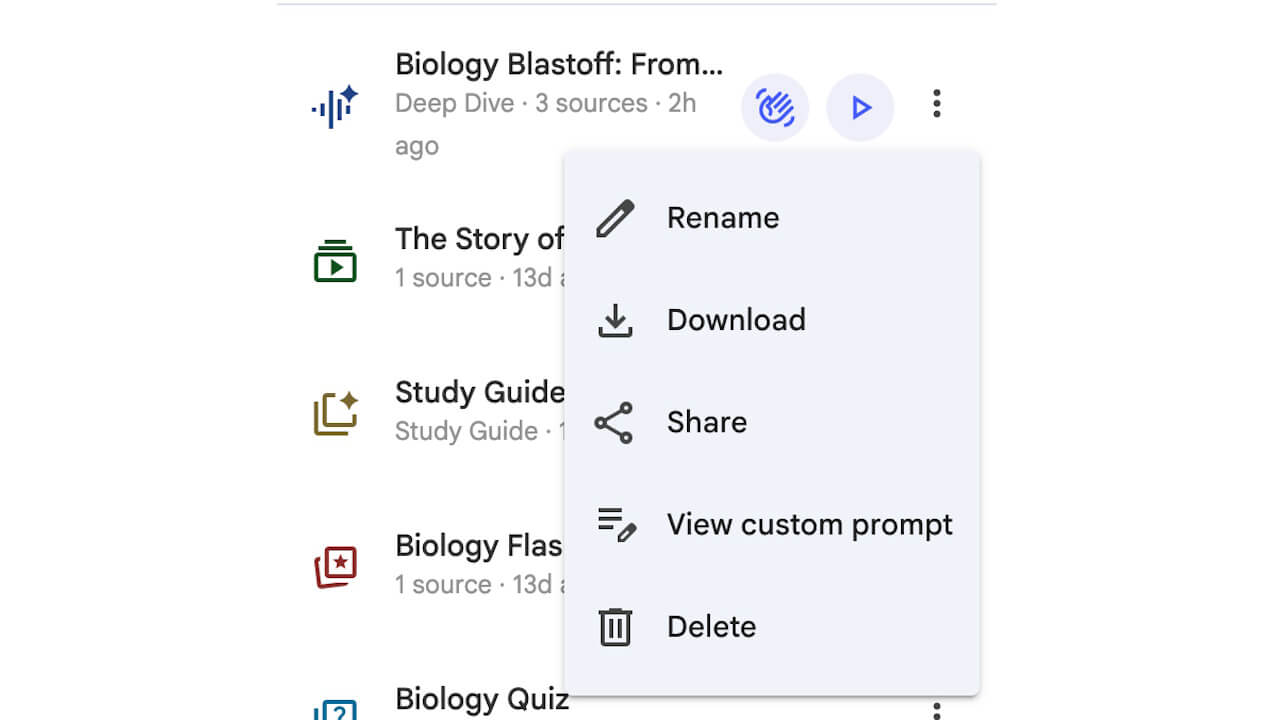Select Delete from the context menu
The width and height of the screenshot is (1280, 720).
click(711, 627)
